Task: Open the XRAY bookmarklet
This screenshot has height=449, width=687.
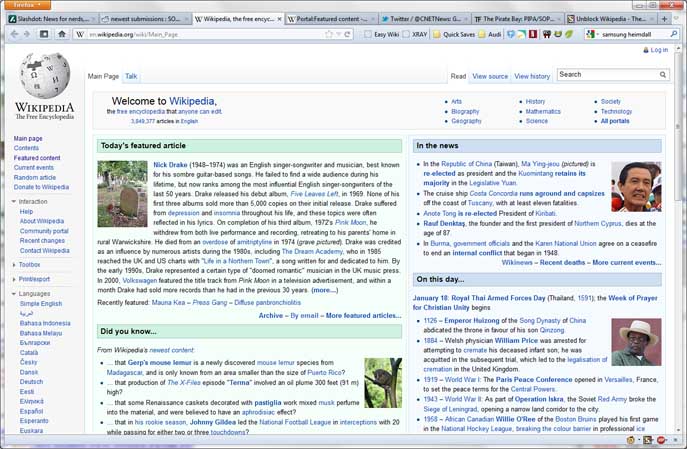Action: pos(415,34)
